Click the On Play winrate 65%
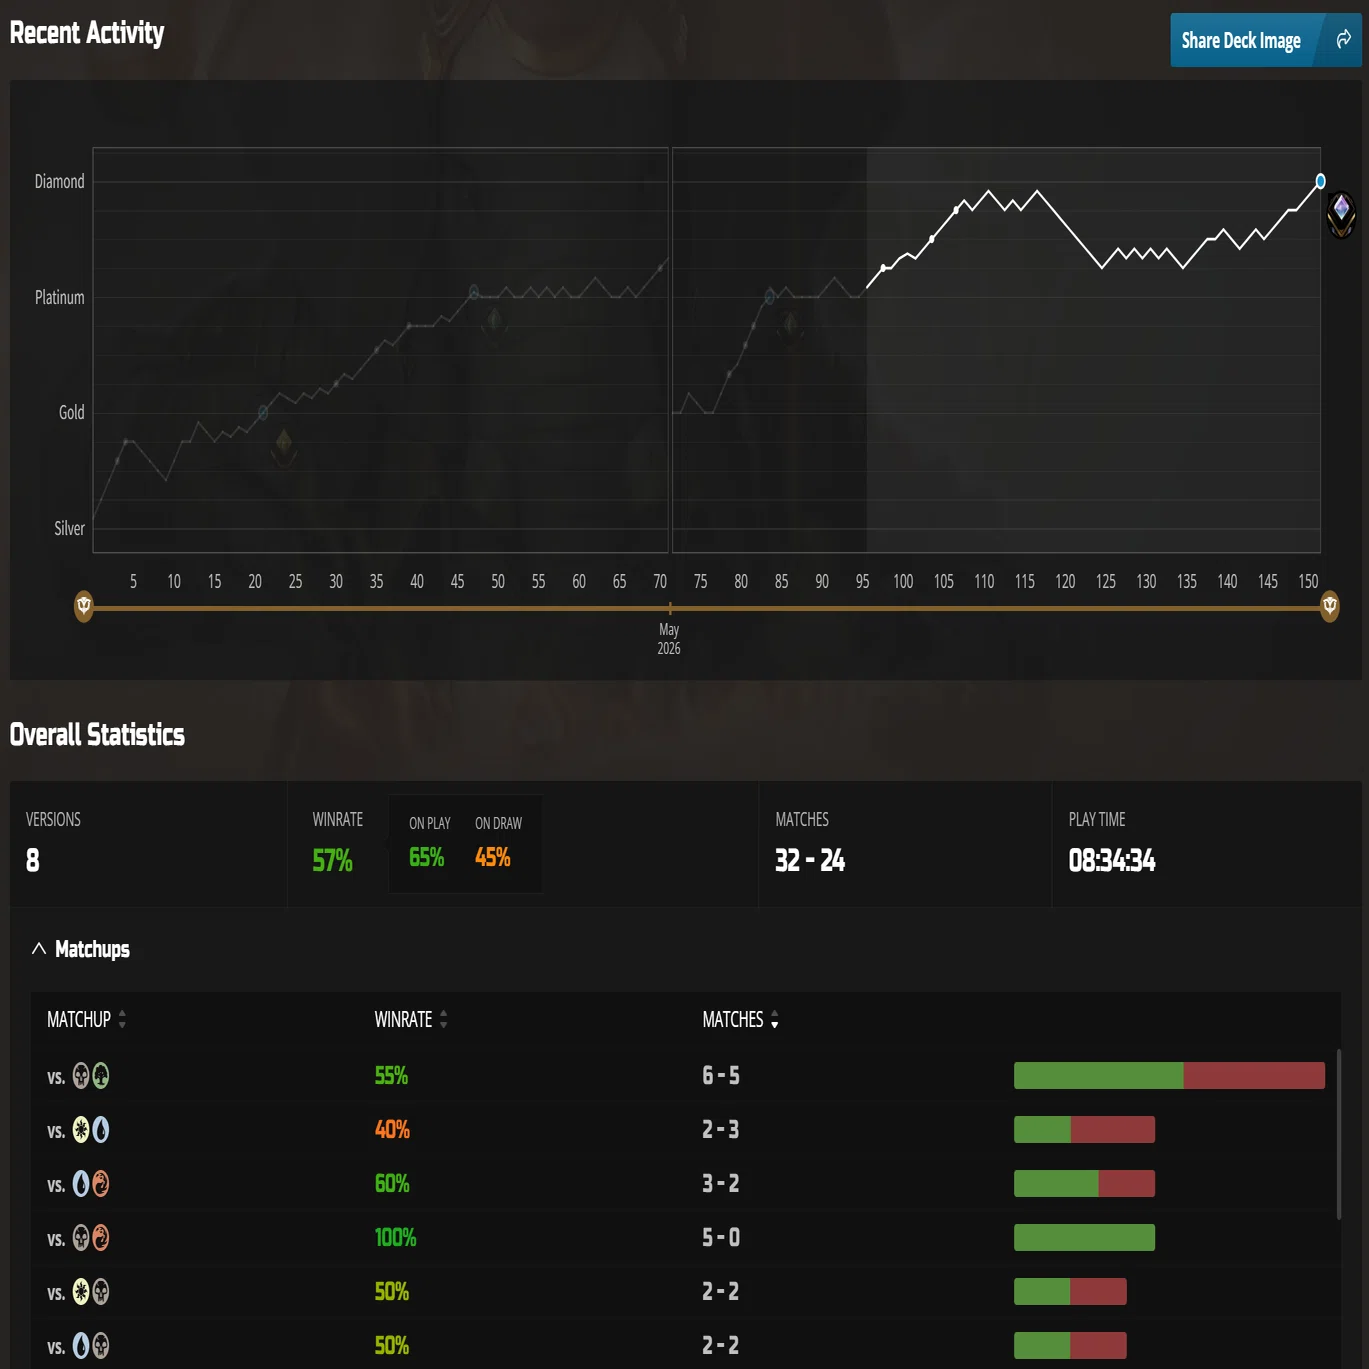This screenshot has height=1369, width=1369. pyautogui.click(x=427, y=857)
